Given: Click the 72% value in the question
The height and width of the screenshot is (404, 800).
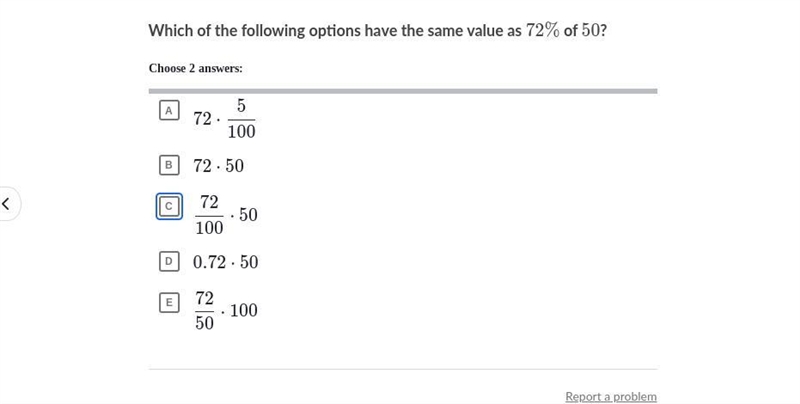Looking at the screenshot, I should tap(543, 31).
